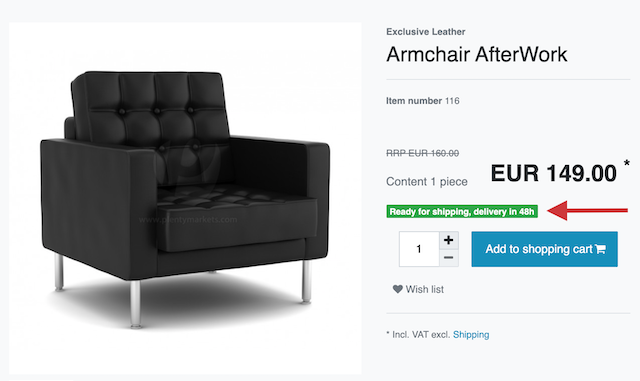Click the green Ready for shipping badge
The image size is (640, 381).
coord(462,212)
